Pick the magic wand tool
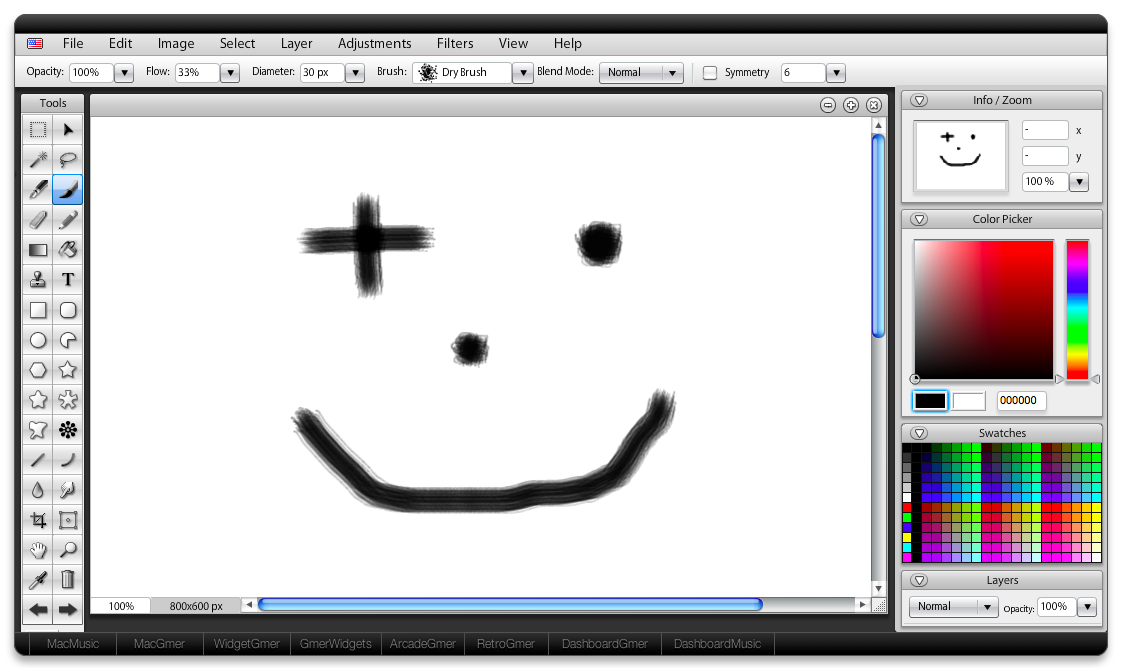Viewport: 1124px width, 671px height. pos(38,159)
